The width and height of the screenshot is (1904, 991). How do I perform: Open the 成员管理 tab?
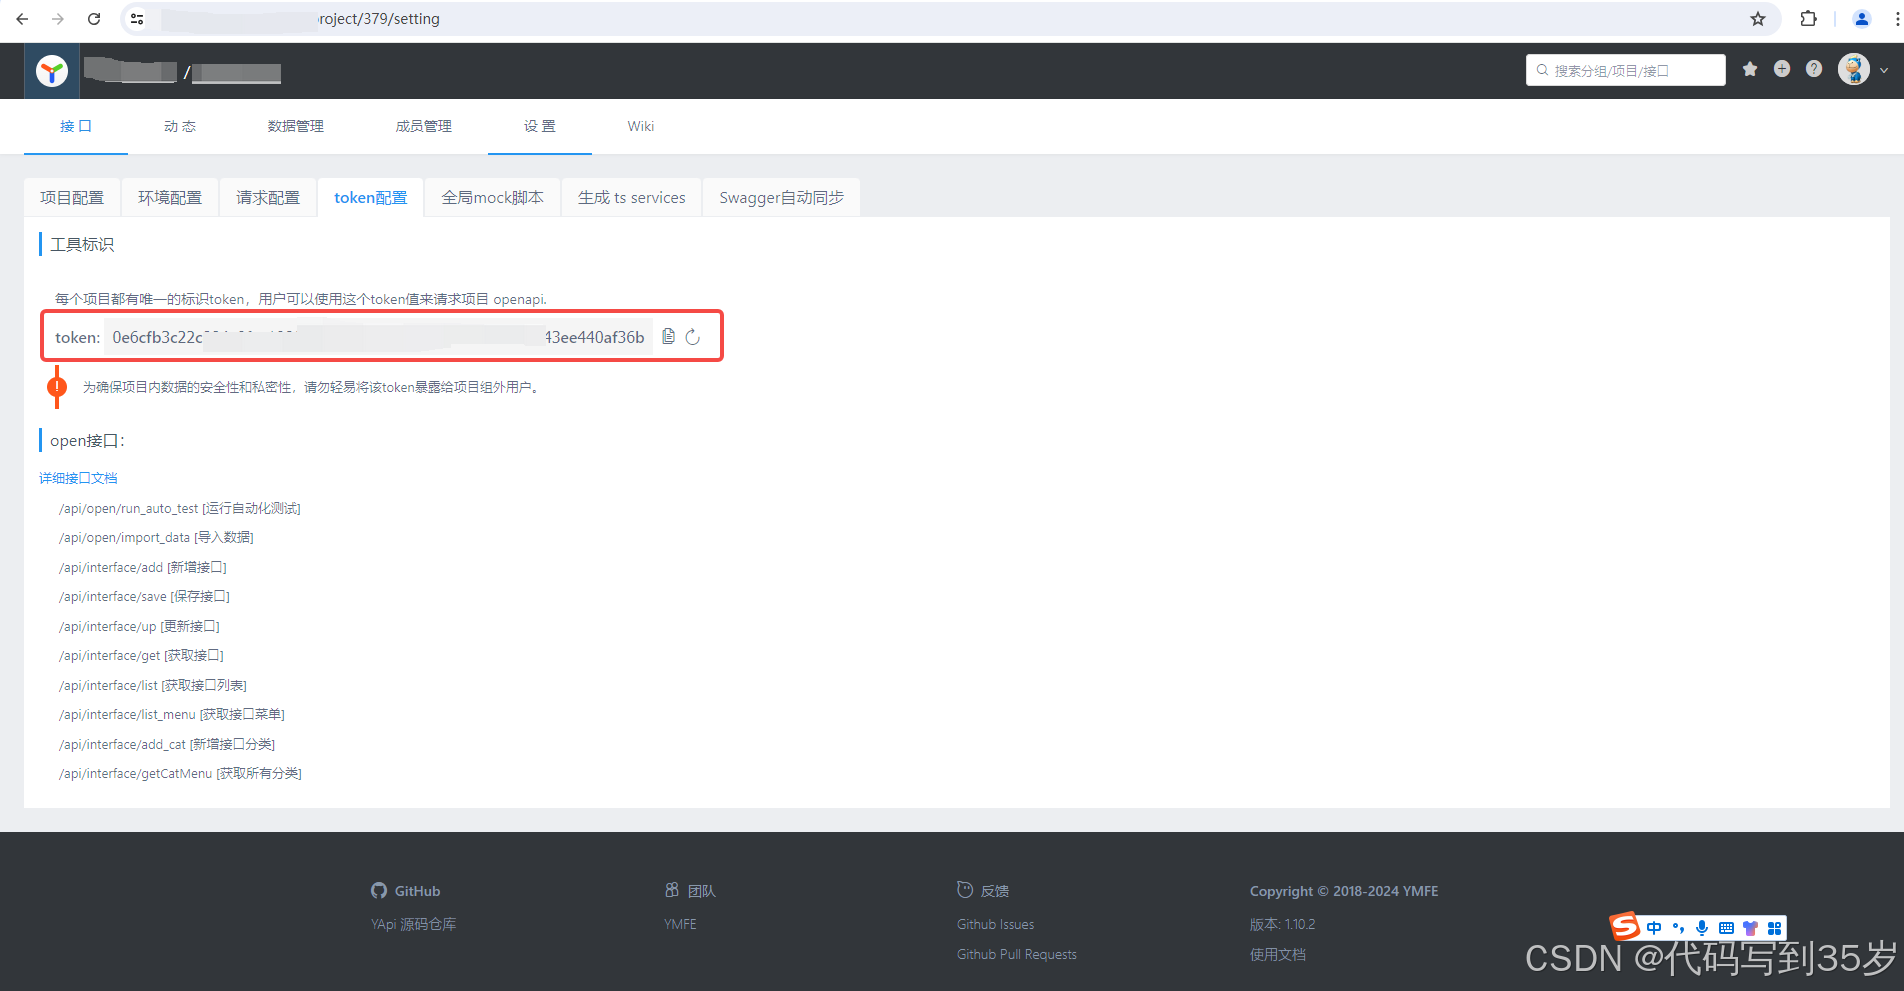coord(424,126)
